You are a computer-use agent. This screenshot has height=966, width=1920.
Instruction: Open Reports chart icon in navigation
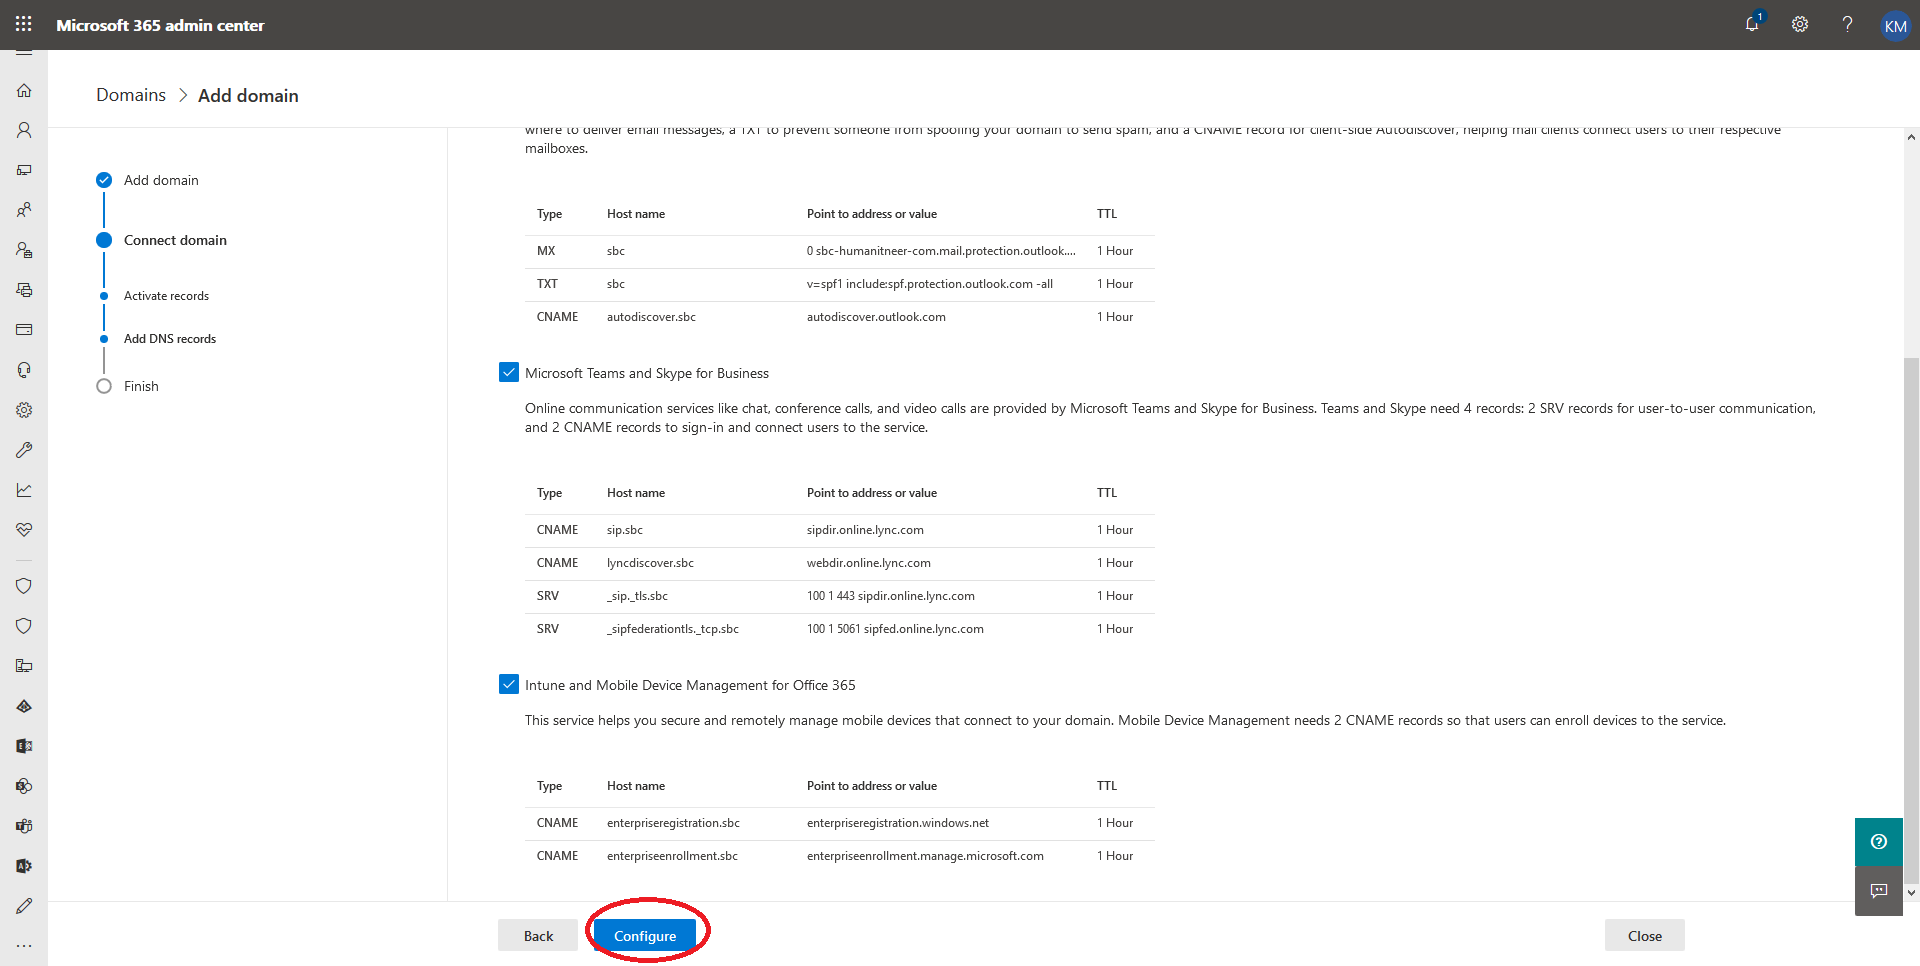coord(24,490)
